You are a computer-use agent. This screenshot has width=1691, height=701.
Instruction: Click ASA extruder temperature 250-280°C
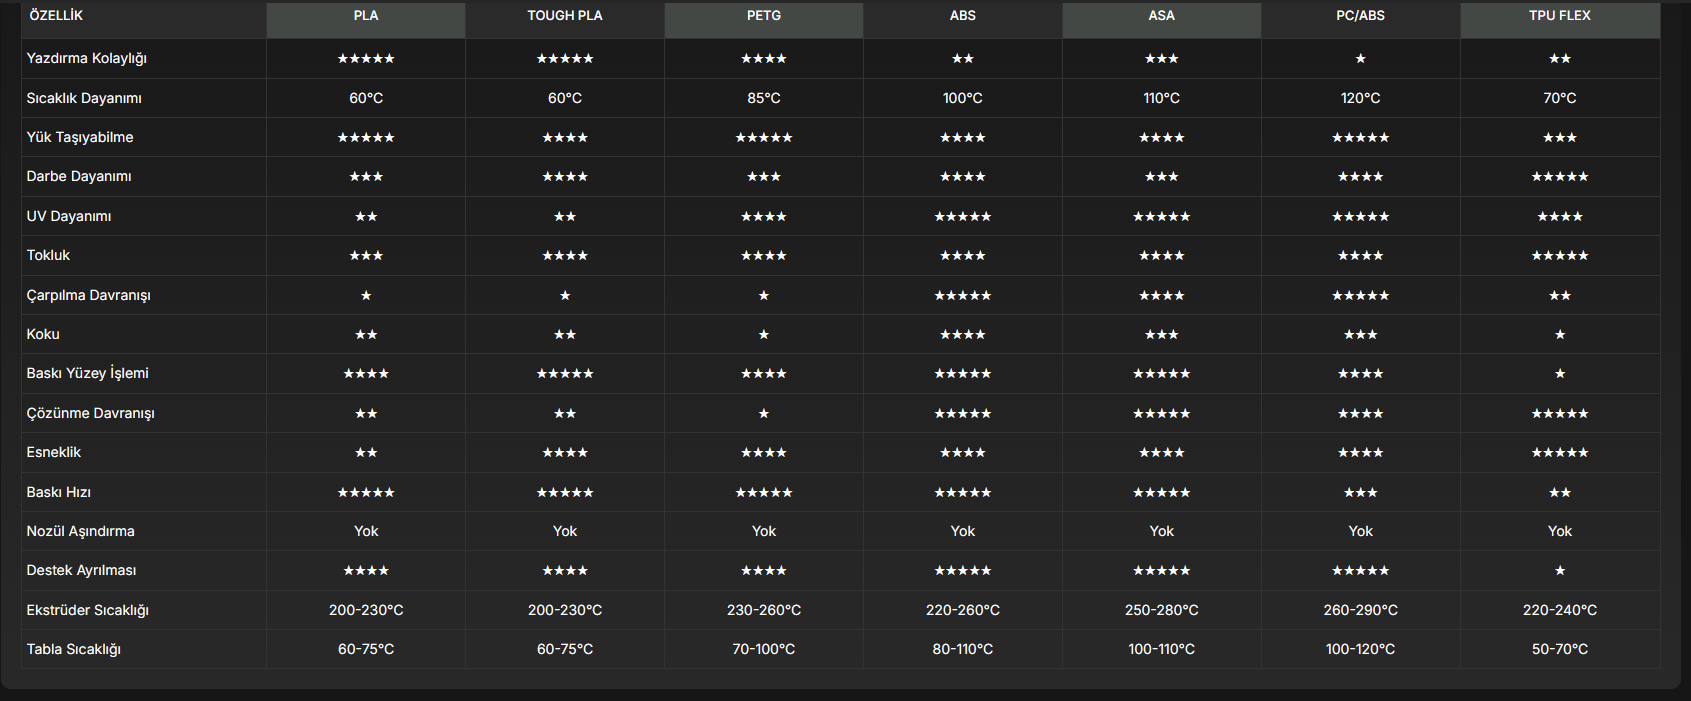1162,610
